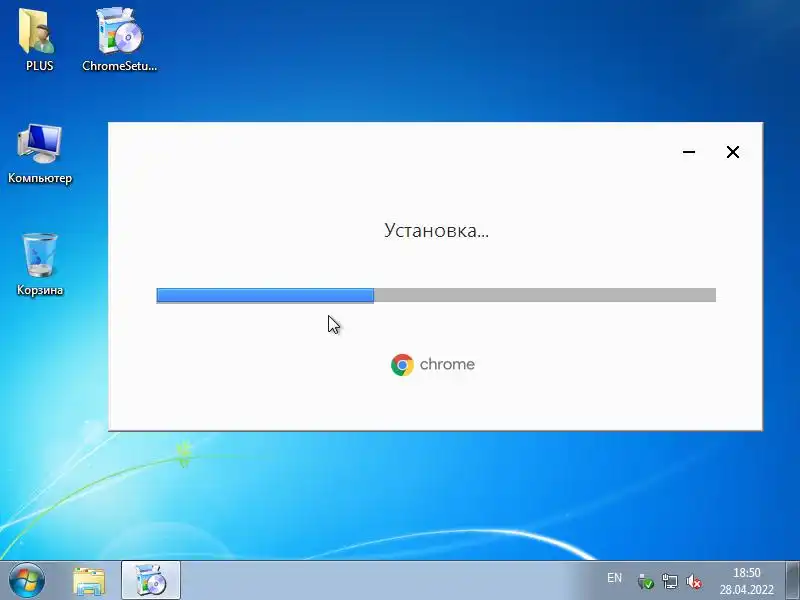Close the Chrome installer window
The image size is (800, 600).
click(733, 152)
